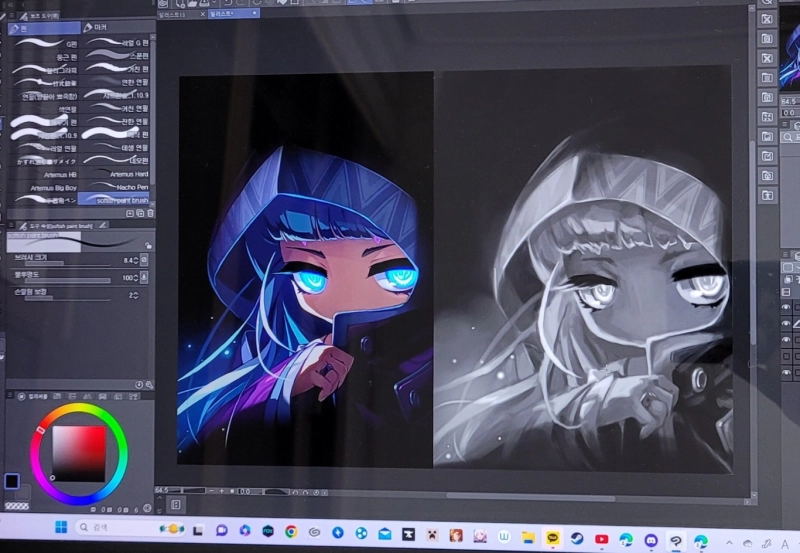The image size is (800, 553).
Task: Pick the Artemus HB brush
Action: (x=42, y=174)
